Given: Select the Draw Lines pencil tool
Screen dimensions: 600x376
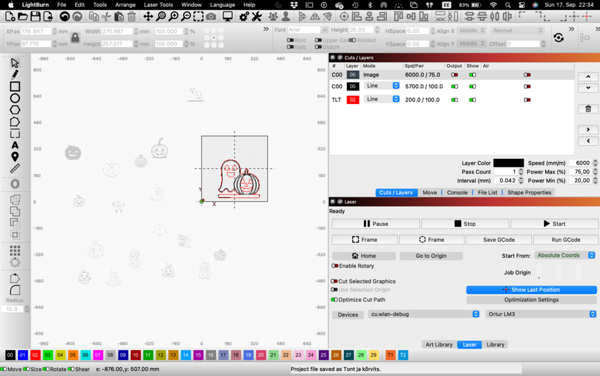Looking at the screenshot, I should click(15, 74).
